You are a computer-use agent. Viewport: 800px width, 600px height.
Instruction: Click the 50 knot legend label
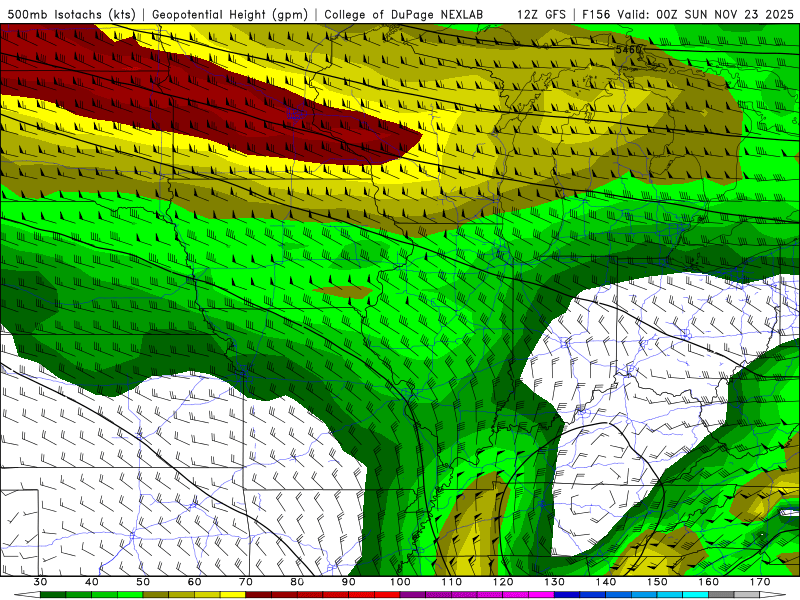[x=143, y=582]
